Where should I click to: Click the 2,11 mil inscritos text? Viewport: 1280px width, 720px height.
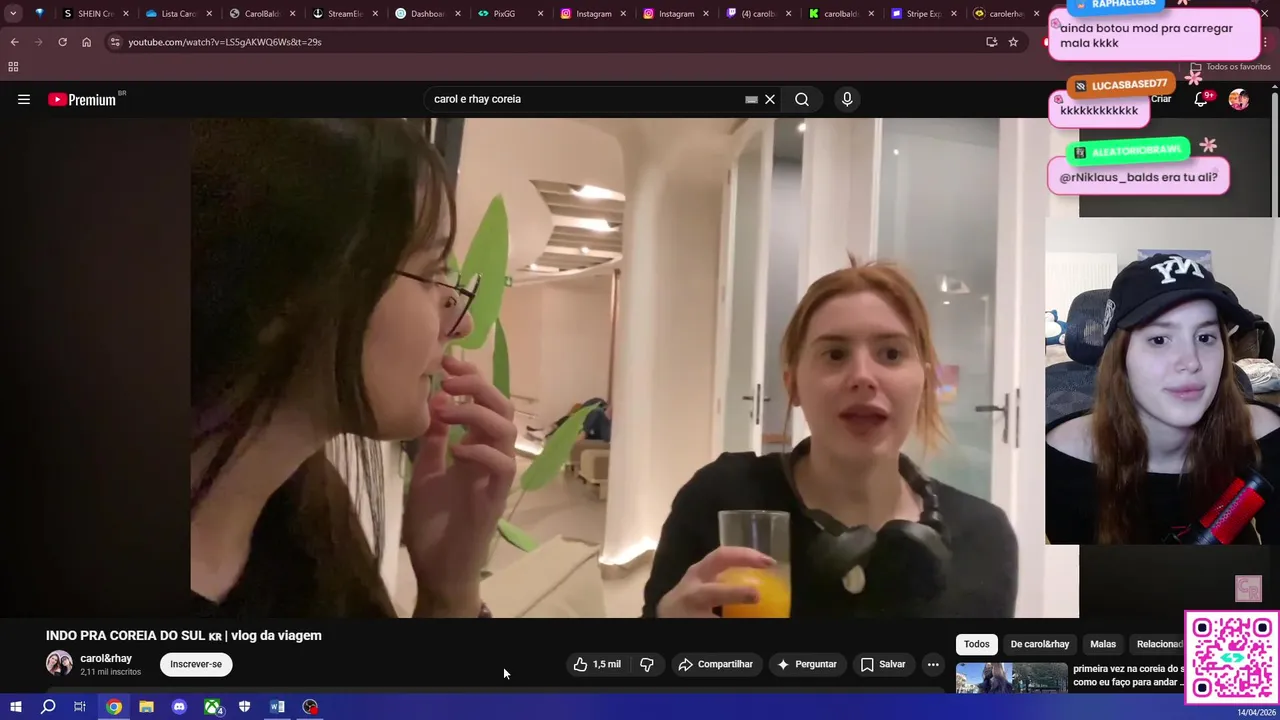point(111,672)
